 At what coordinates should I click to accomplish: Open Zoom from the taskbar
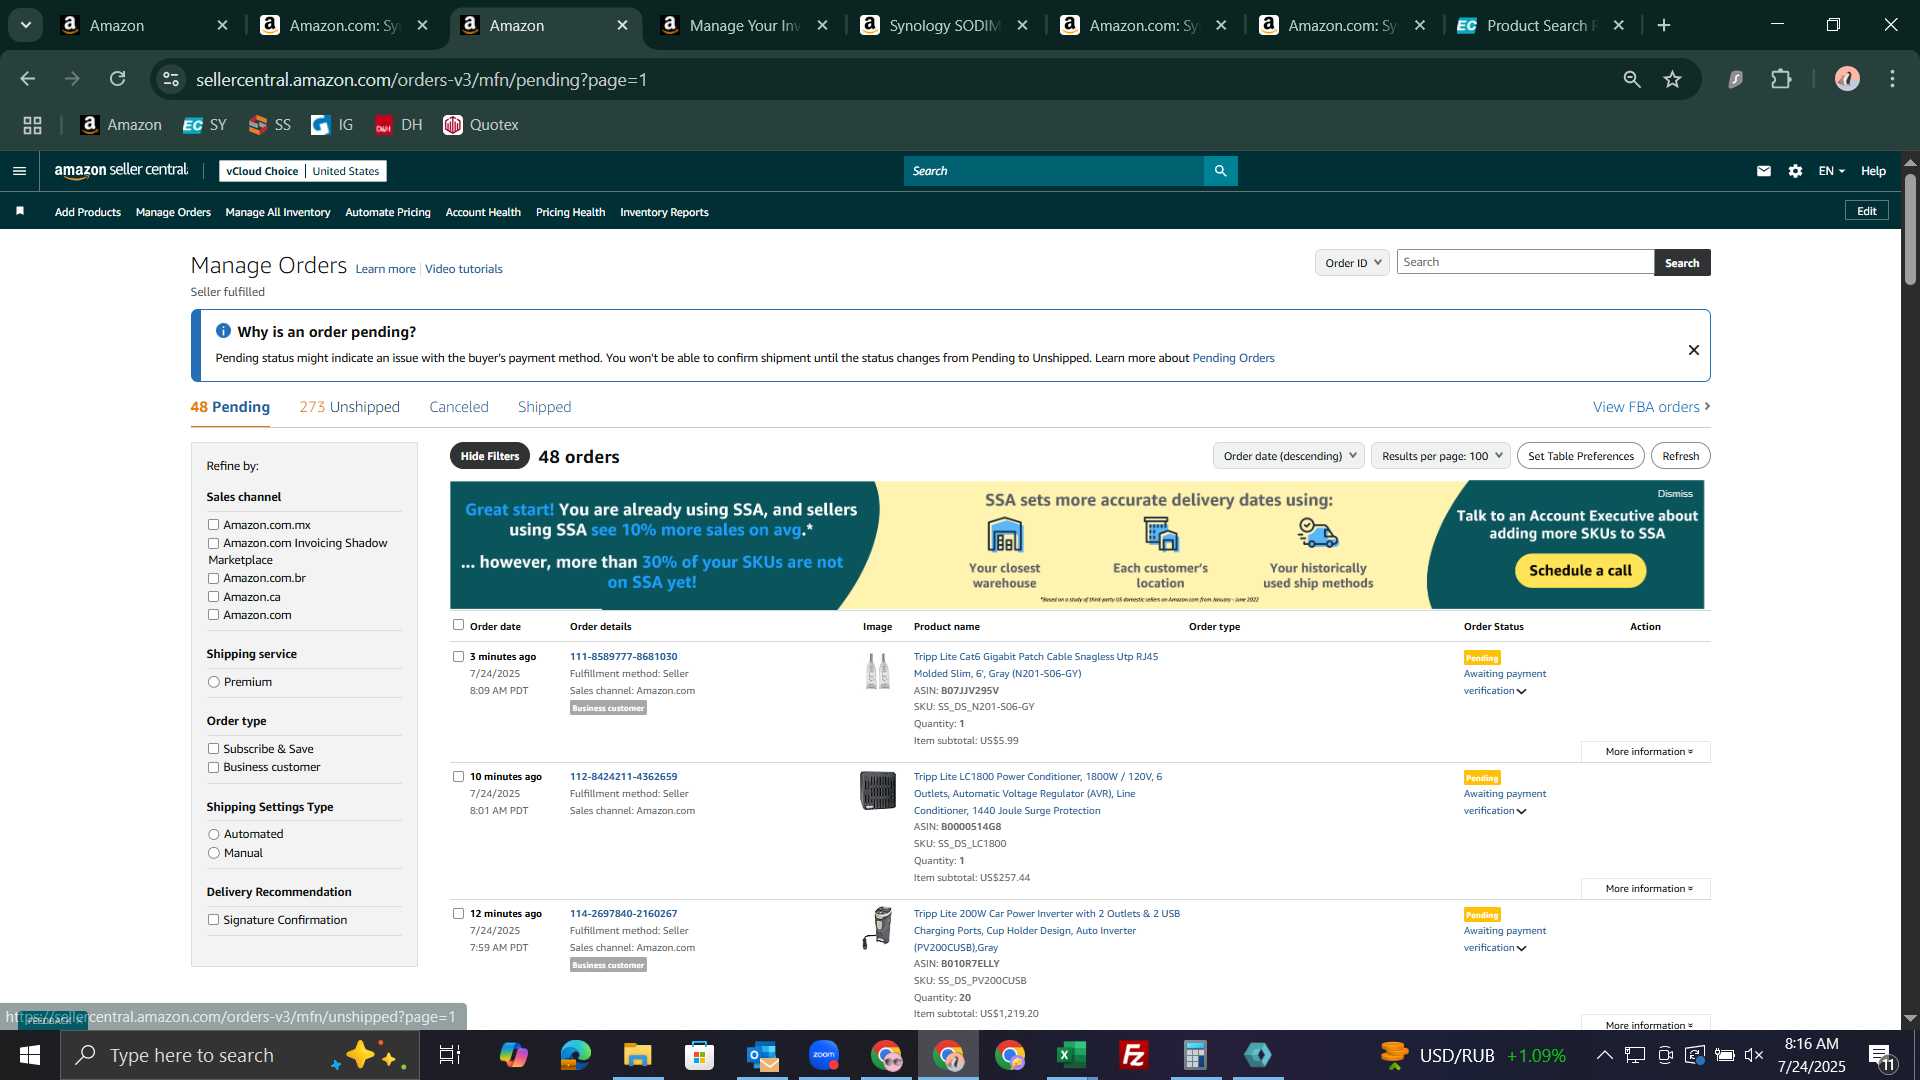(x=824, y=1055)
